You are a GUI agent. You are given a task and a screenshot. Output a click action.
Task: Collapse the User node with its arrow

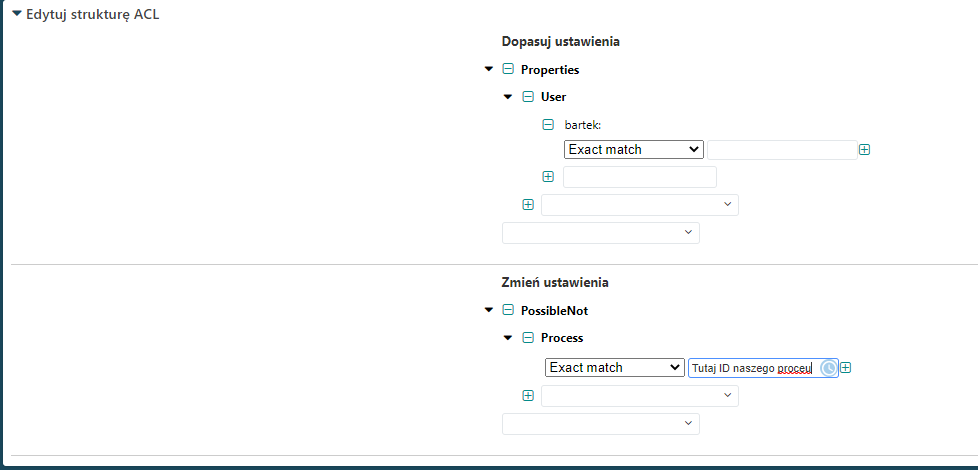coord(508,97)
